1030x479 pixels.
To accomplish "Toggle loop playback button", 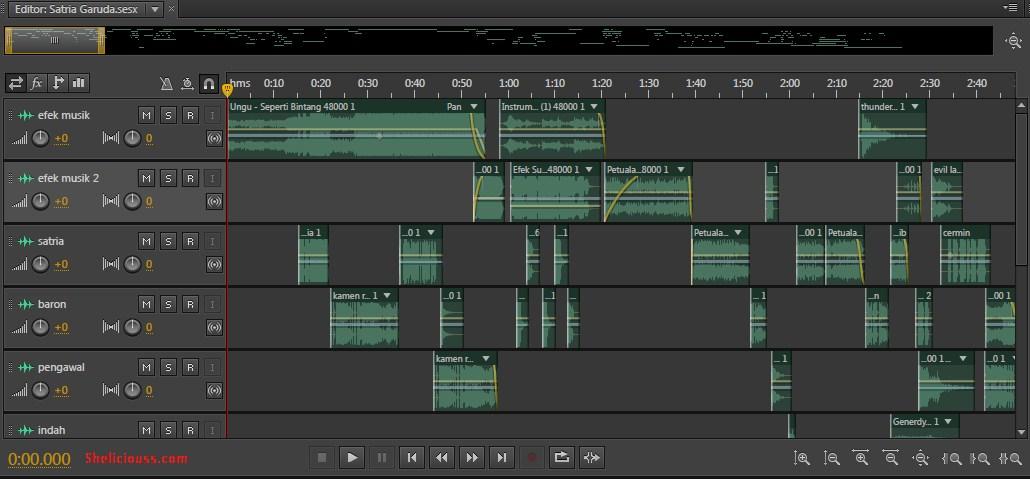I will 562,457.
